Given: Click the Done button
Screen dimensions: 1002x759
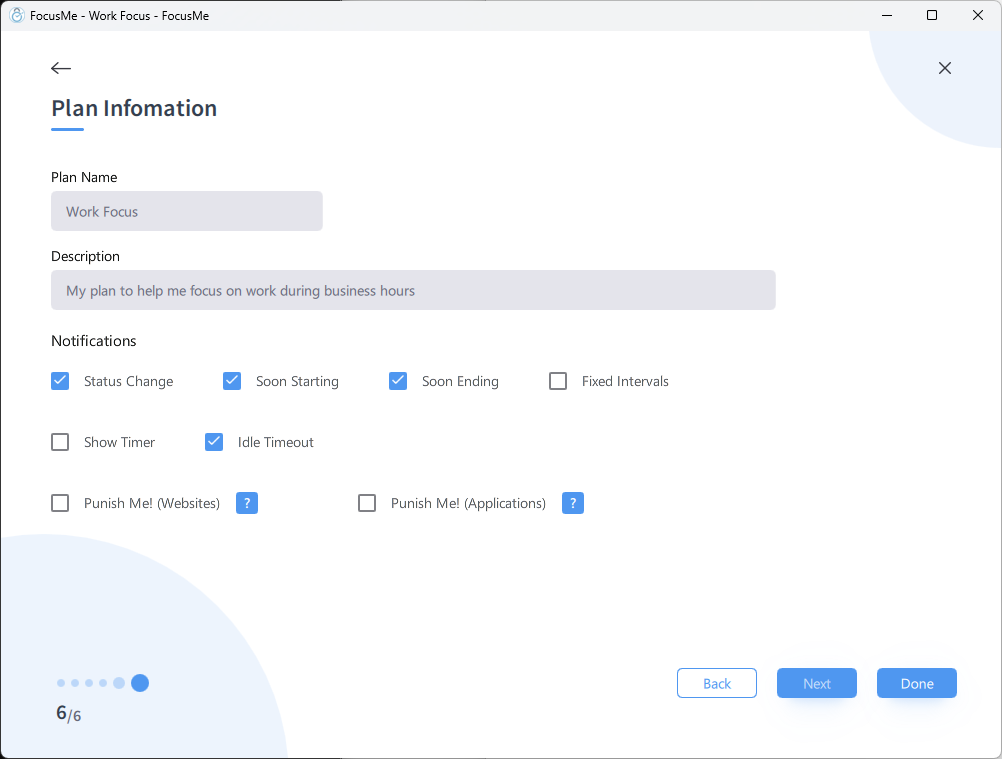Looking at the screenshot, I should 917,683.
